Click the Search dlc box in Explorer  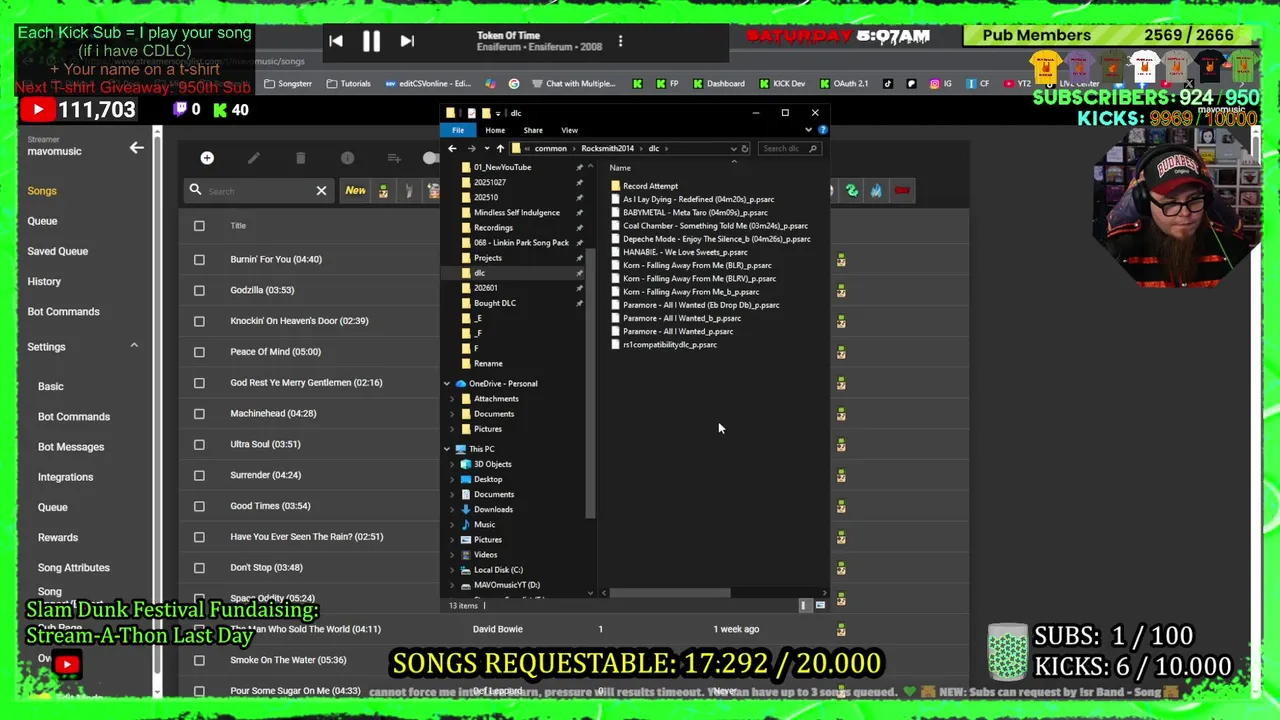tap(789, 148)
